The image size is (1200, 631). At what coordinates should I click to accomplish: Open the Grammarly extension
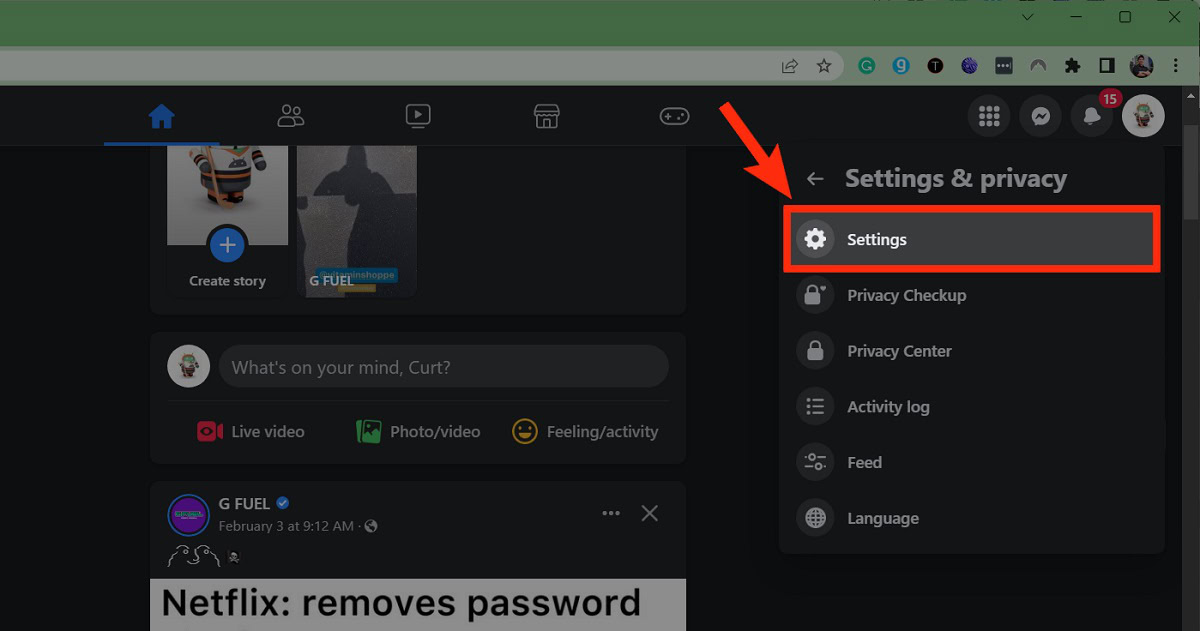click(x=867, y=66)
